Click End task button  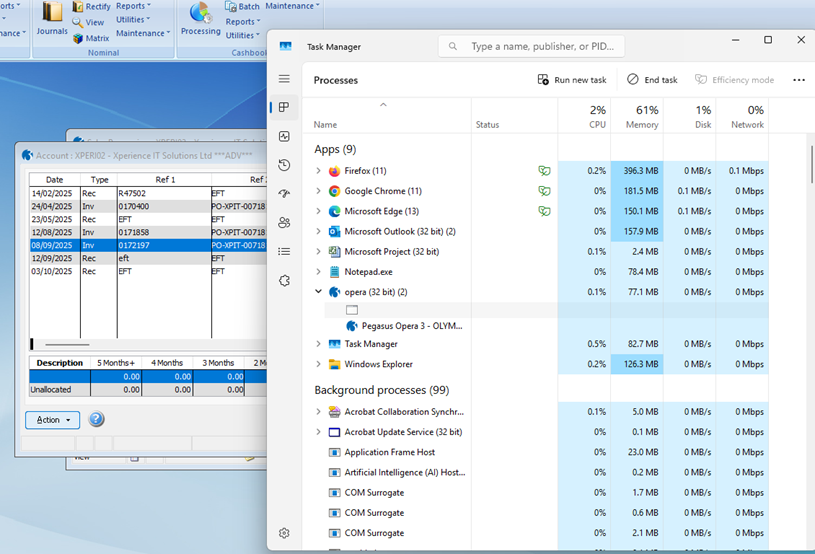click(x=652, y=80)
